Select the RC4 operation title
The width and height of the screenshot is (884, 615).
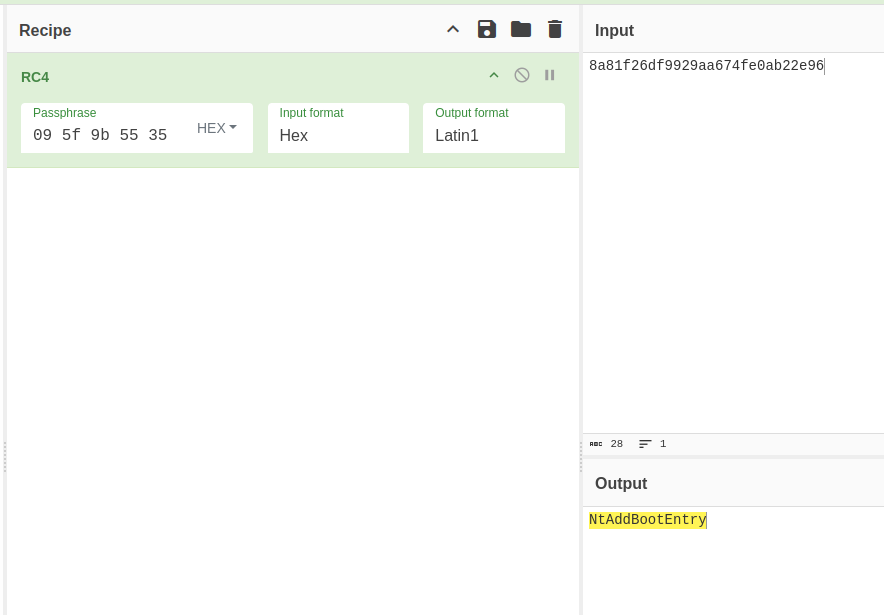coord(35,77)
